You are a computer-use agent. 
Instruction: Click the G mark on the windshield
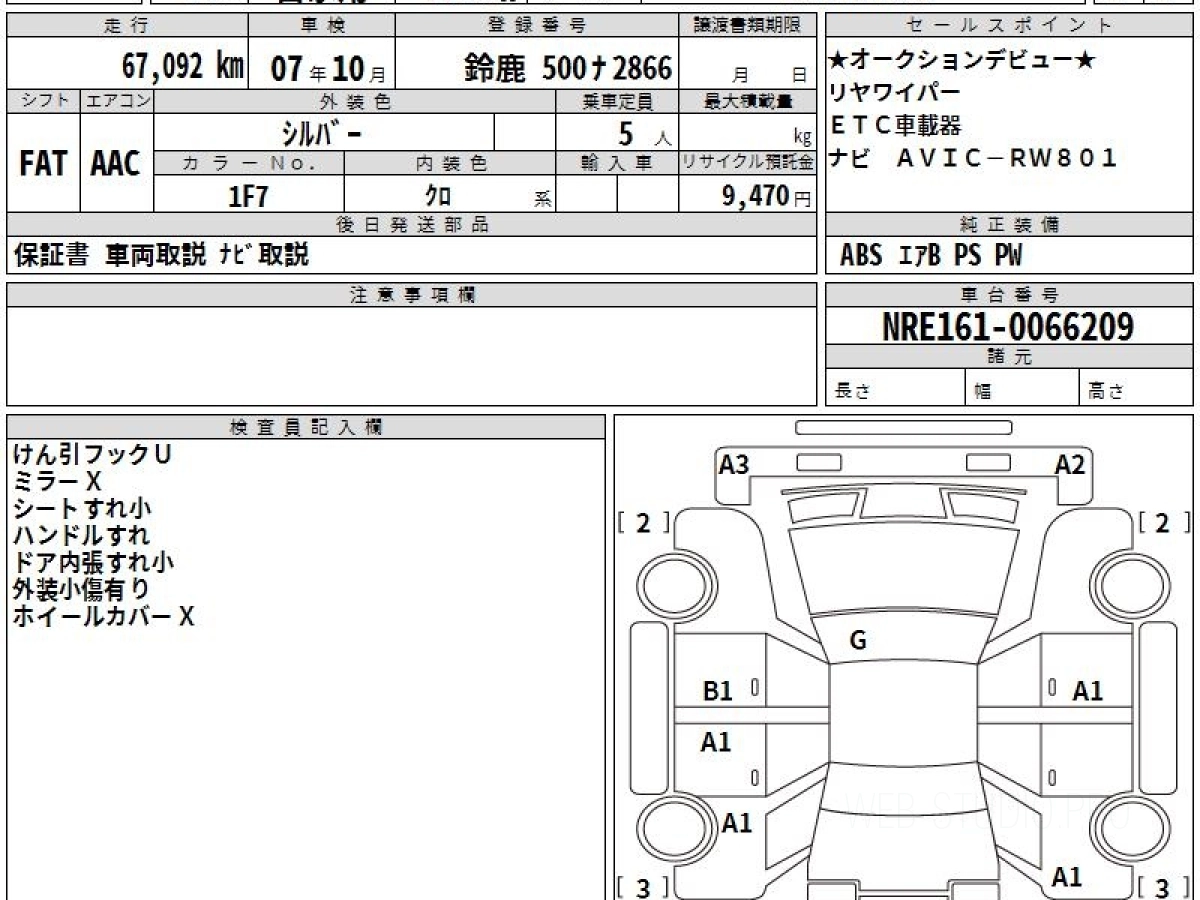pyautogui.click(x=858, y=641)
